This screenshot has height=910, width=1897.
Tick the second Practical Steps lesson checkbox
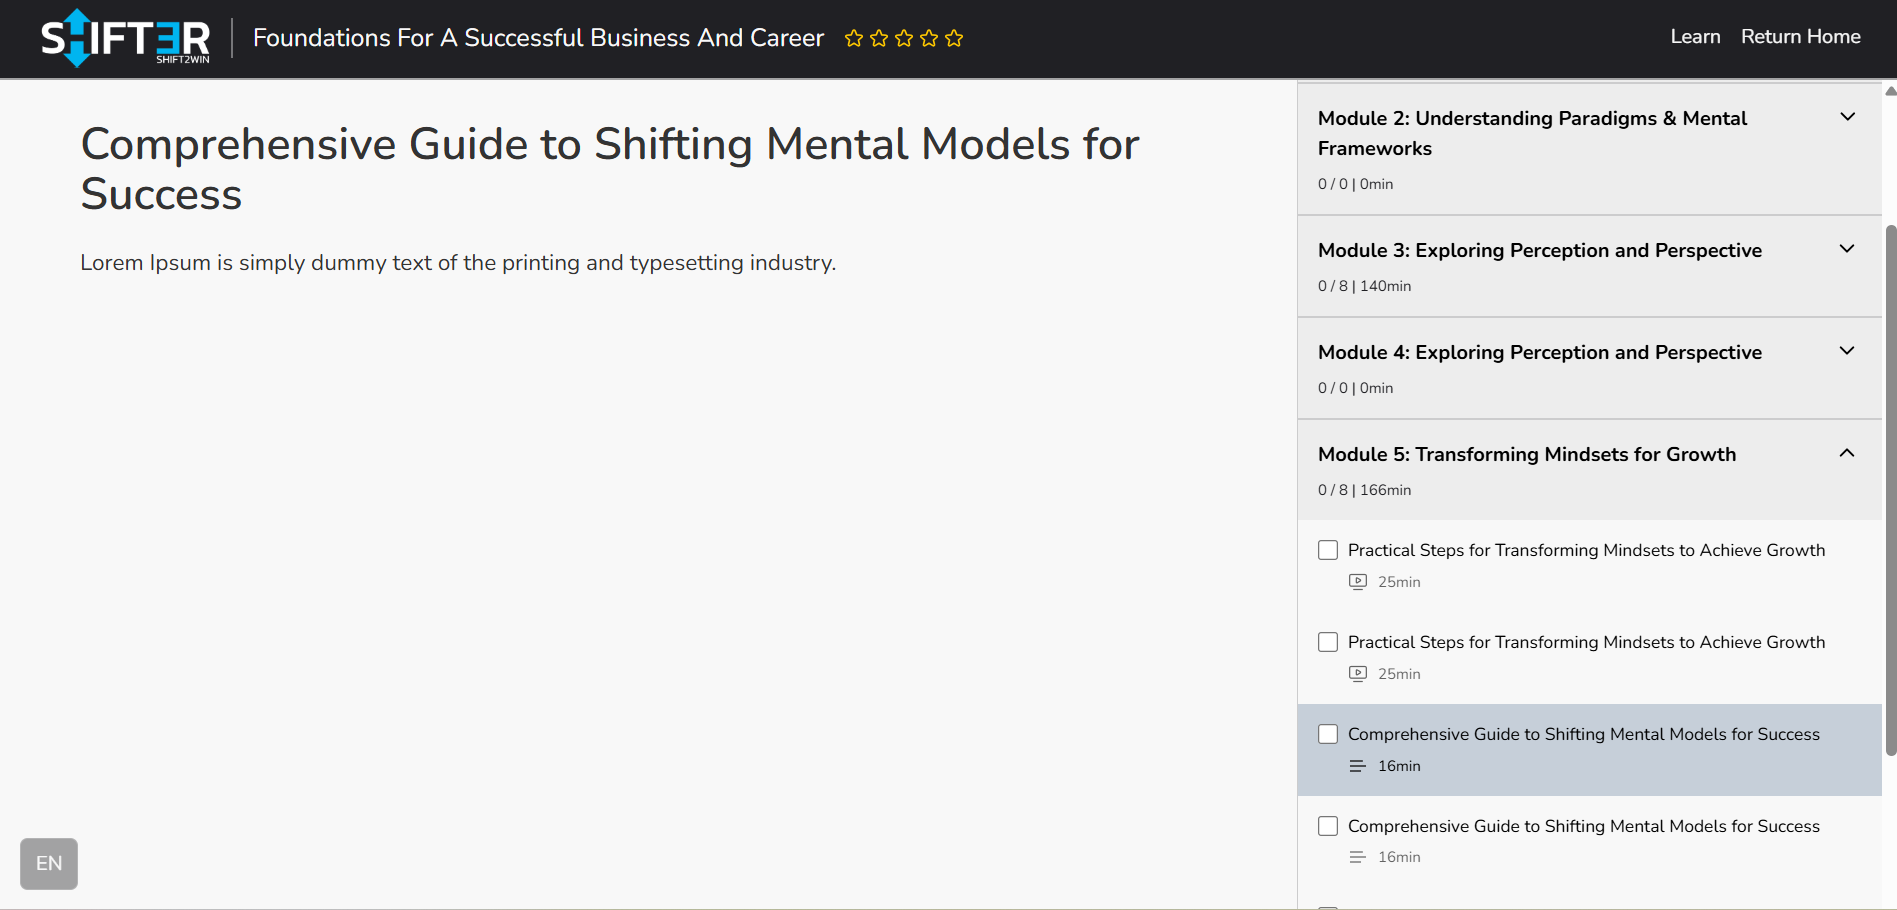[1328, 642]
